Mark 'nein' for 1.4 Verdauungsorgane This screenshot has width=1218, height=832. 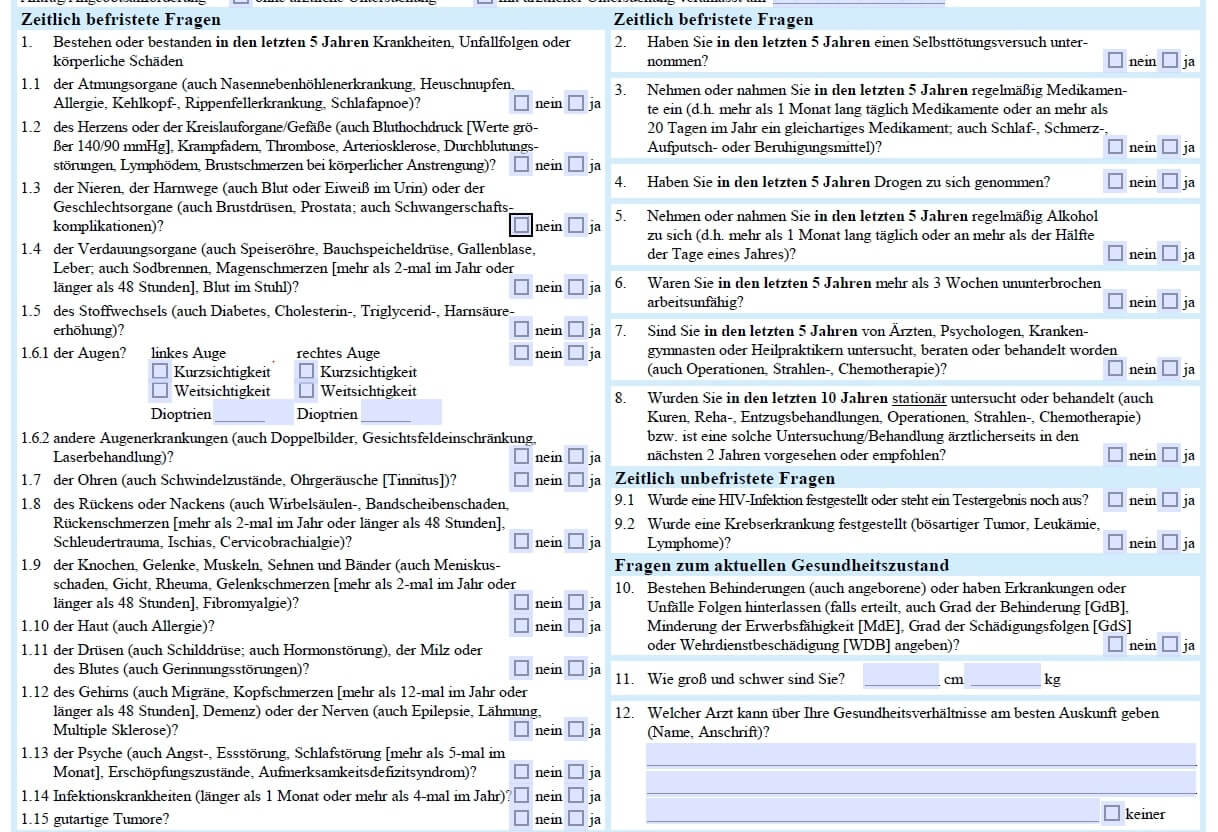[x=522, y=287]
